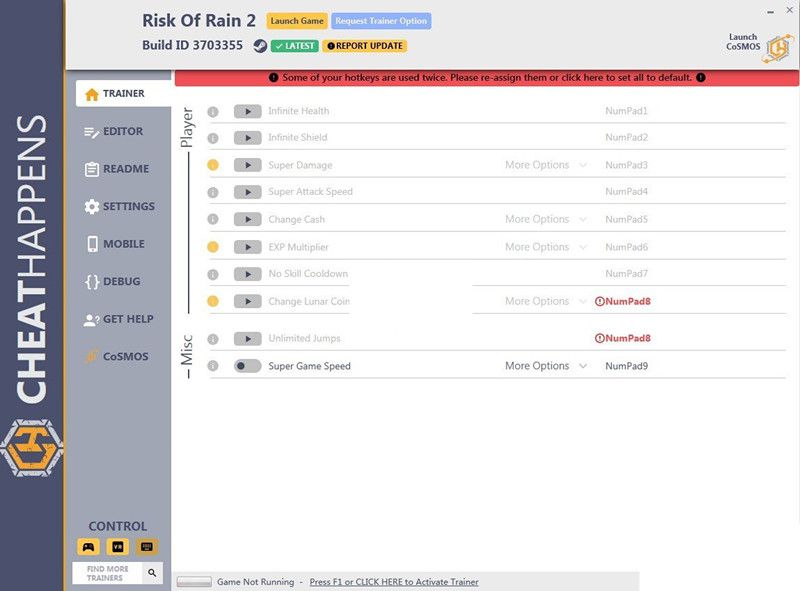
Task: Change the NumPad1 hotkey for Infinite Health
Action: tap(627, 111)
